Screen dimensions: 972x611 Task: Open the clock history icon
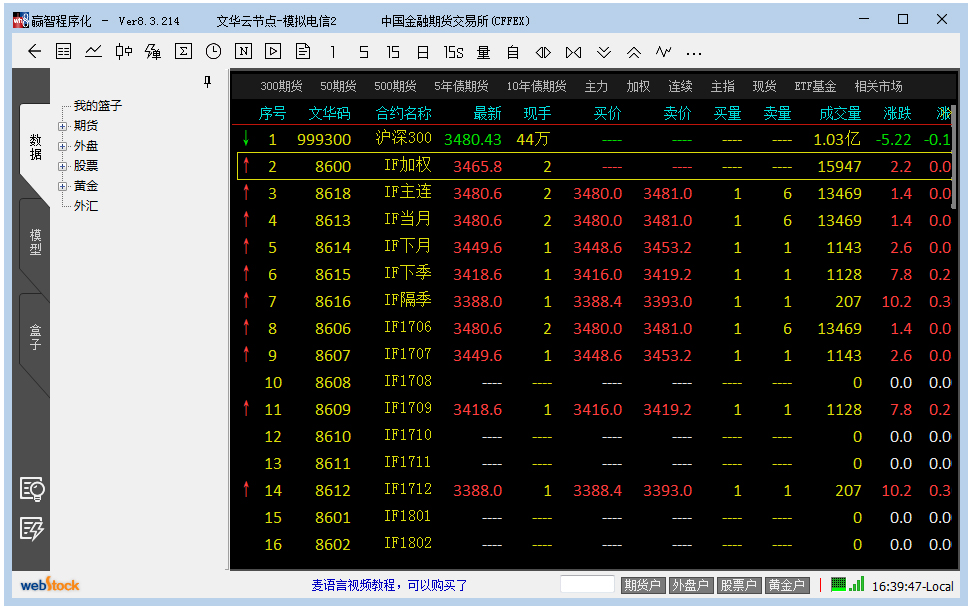click(213, 51)
